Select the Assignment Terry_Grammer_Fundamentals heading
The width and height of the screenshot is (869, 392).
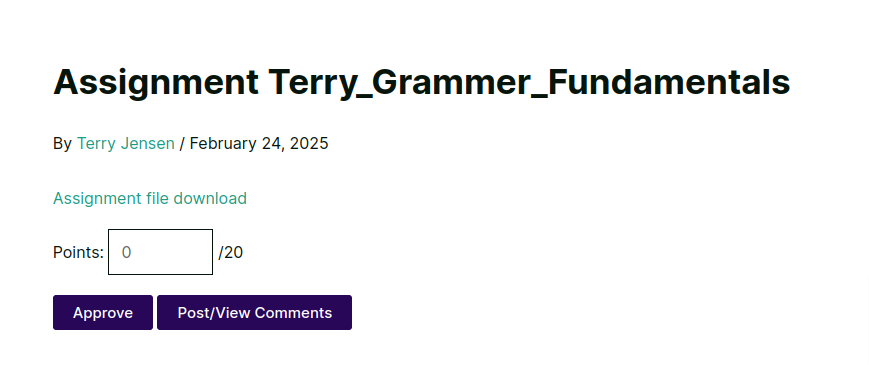[421, 82]
